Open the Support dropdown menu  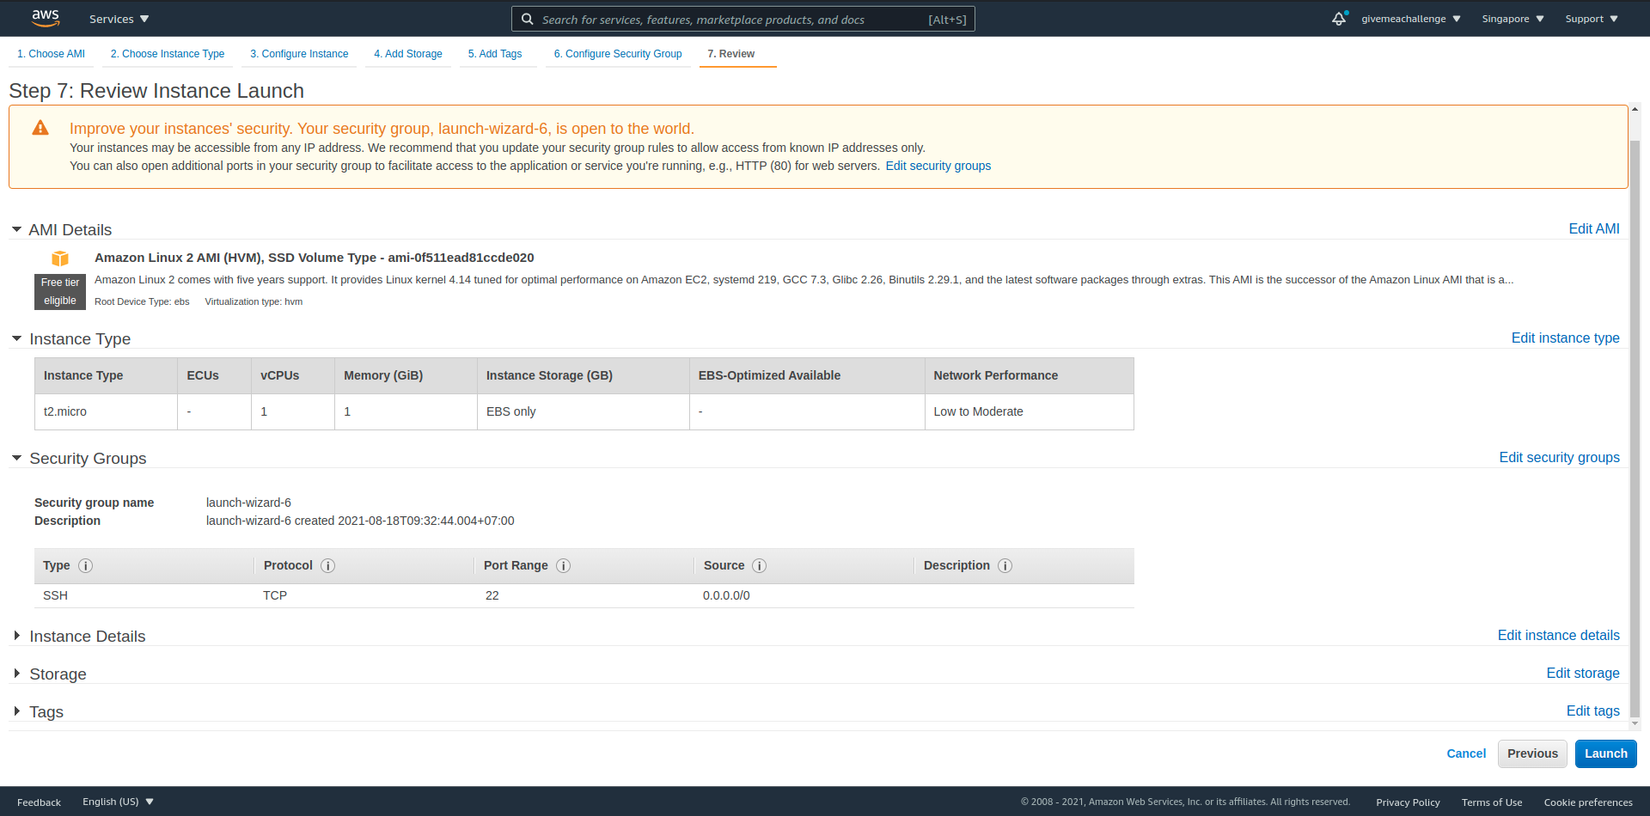(x=1592, y=19)
